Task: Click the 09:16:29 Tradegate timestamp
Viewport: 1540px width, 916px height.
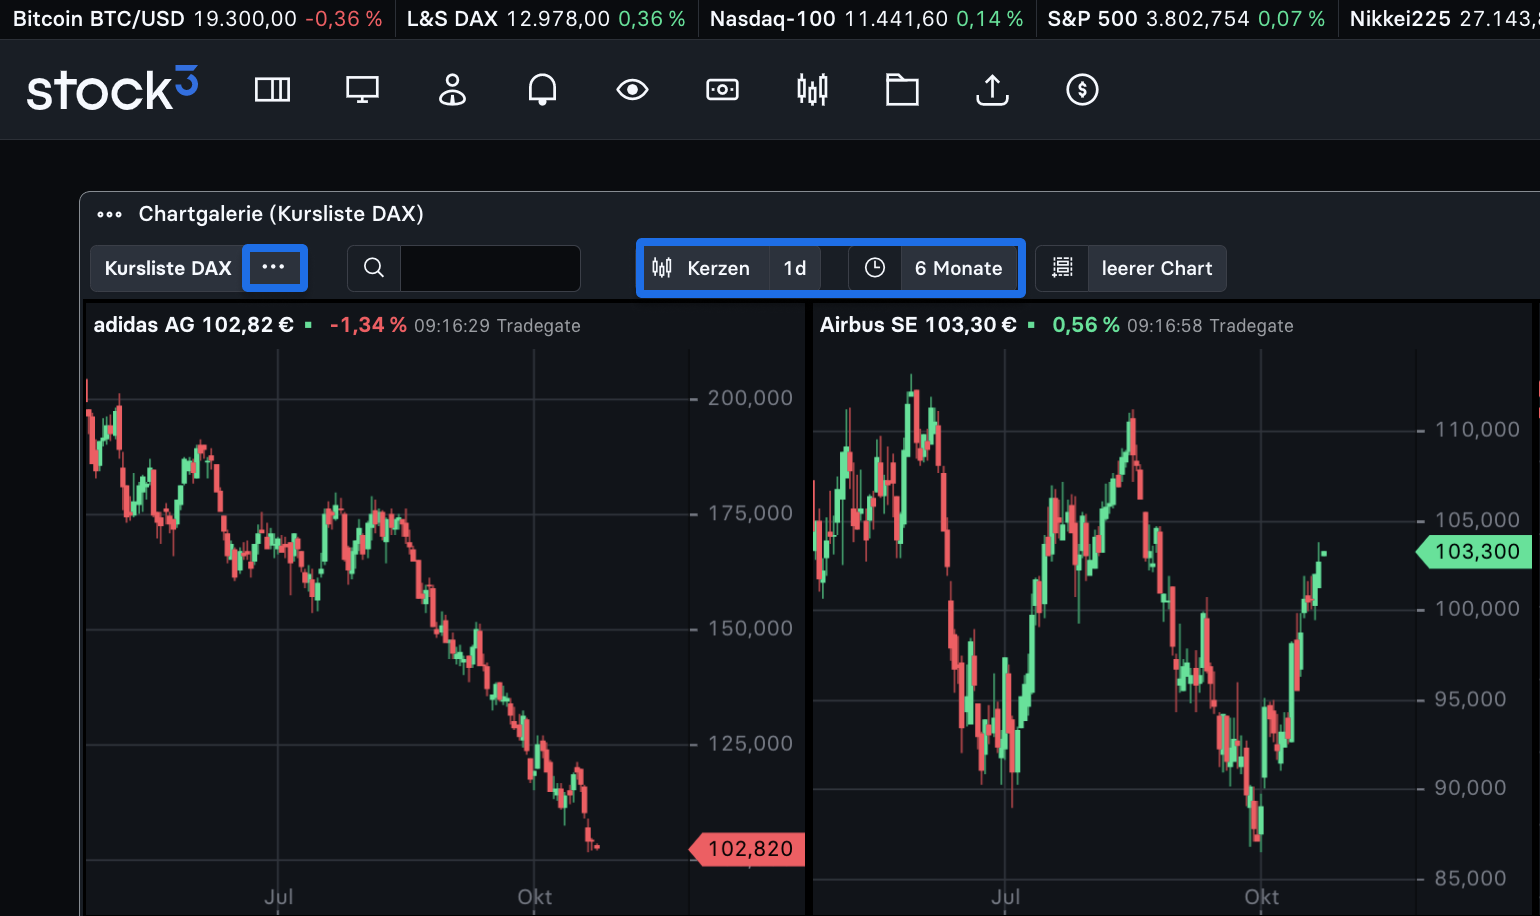Action: click(497, 326)
